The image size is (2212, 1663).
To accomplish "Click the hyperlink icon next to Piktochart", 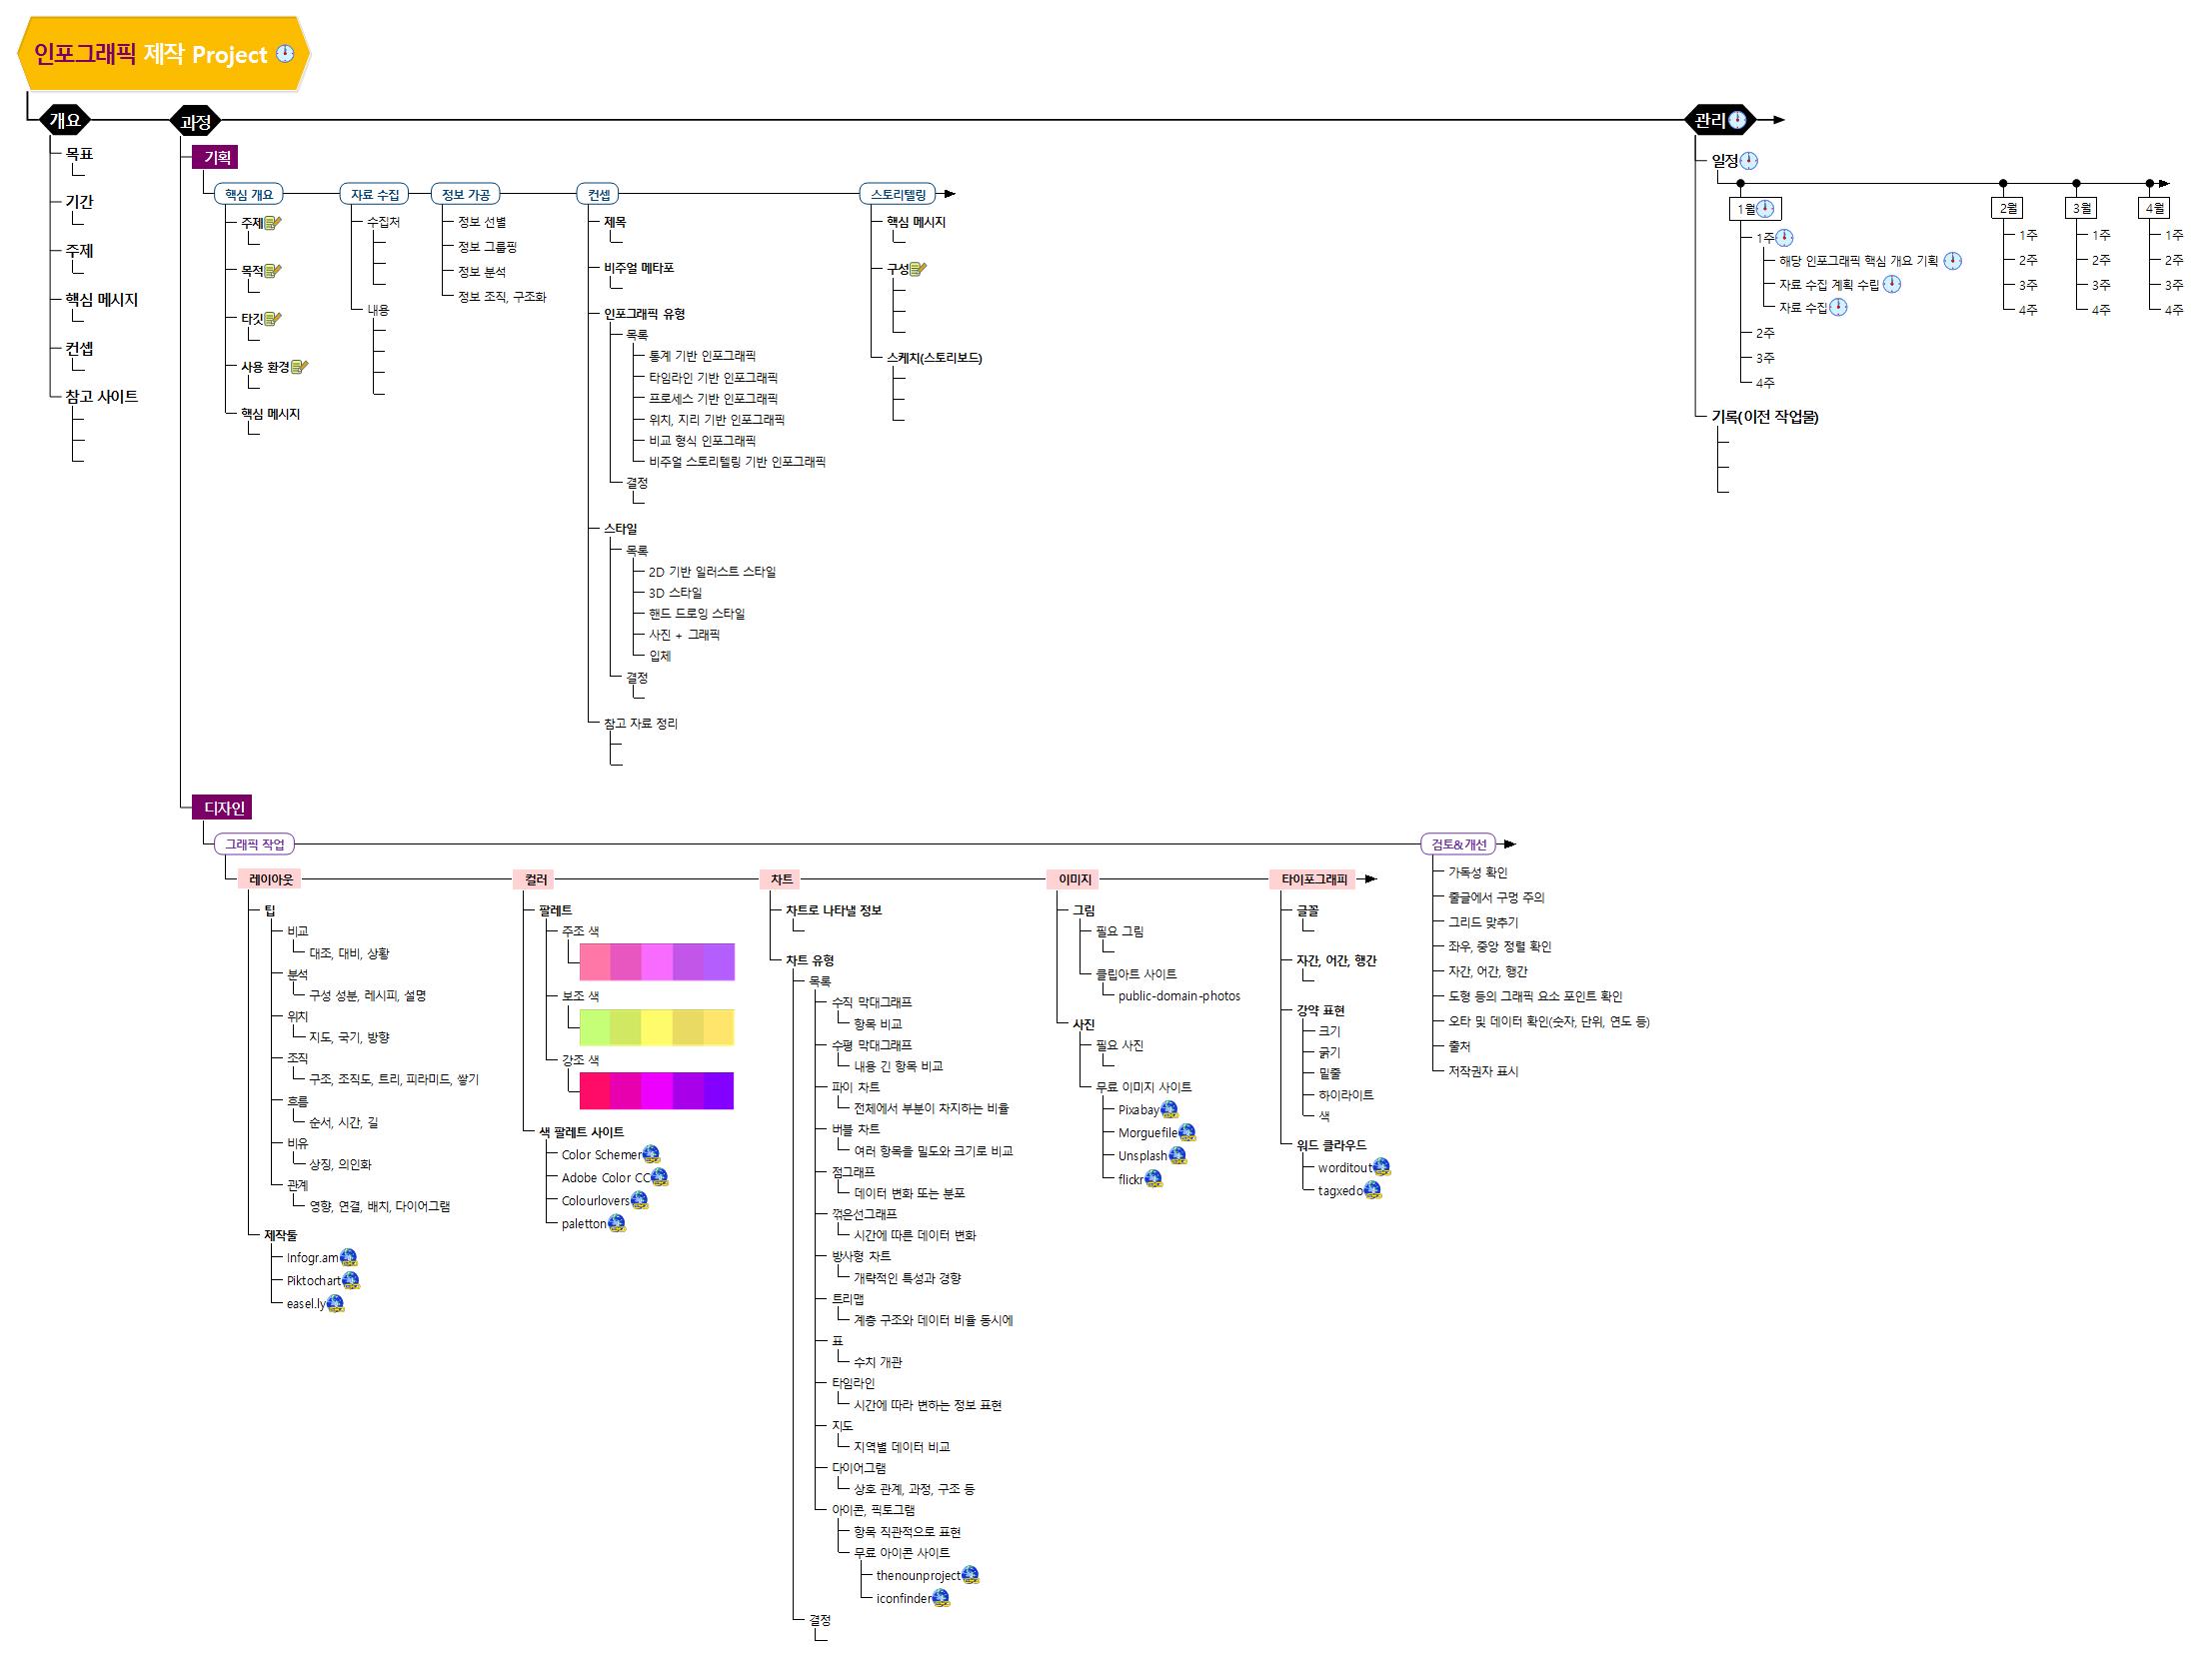I will 351,1281.
